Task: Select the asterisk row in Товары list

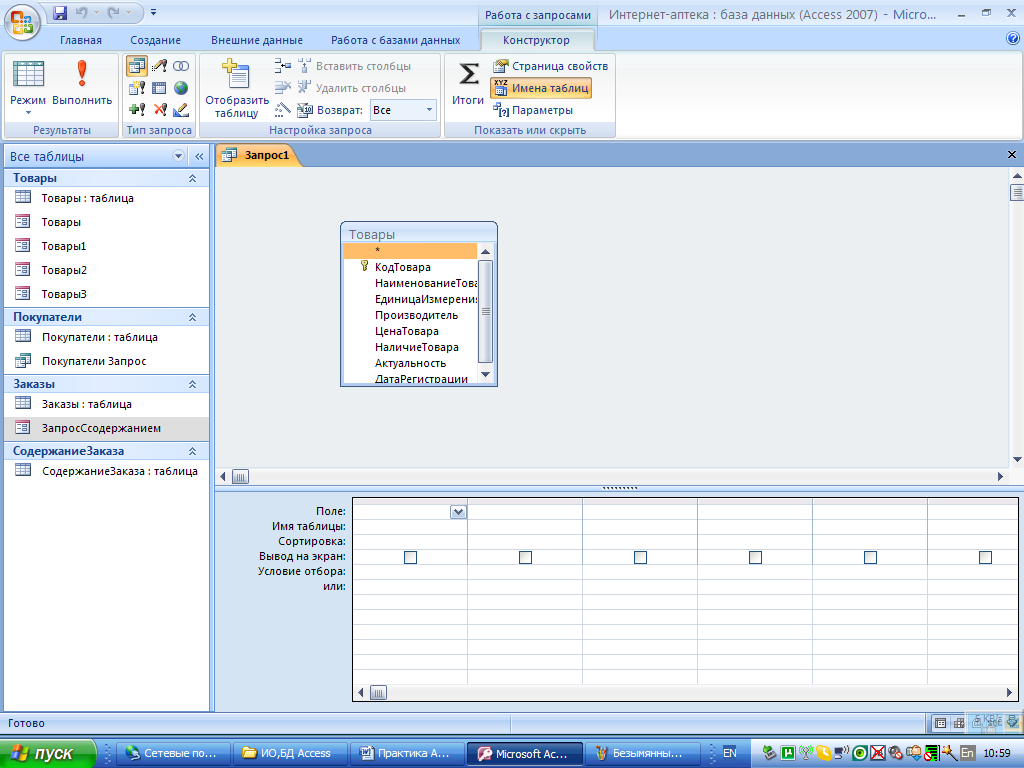Action: click(410, 251)
